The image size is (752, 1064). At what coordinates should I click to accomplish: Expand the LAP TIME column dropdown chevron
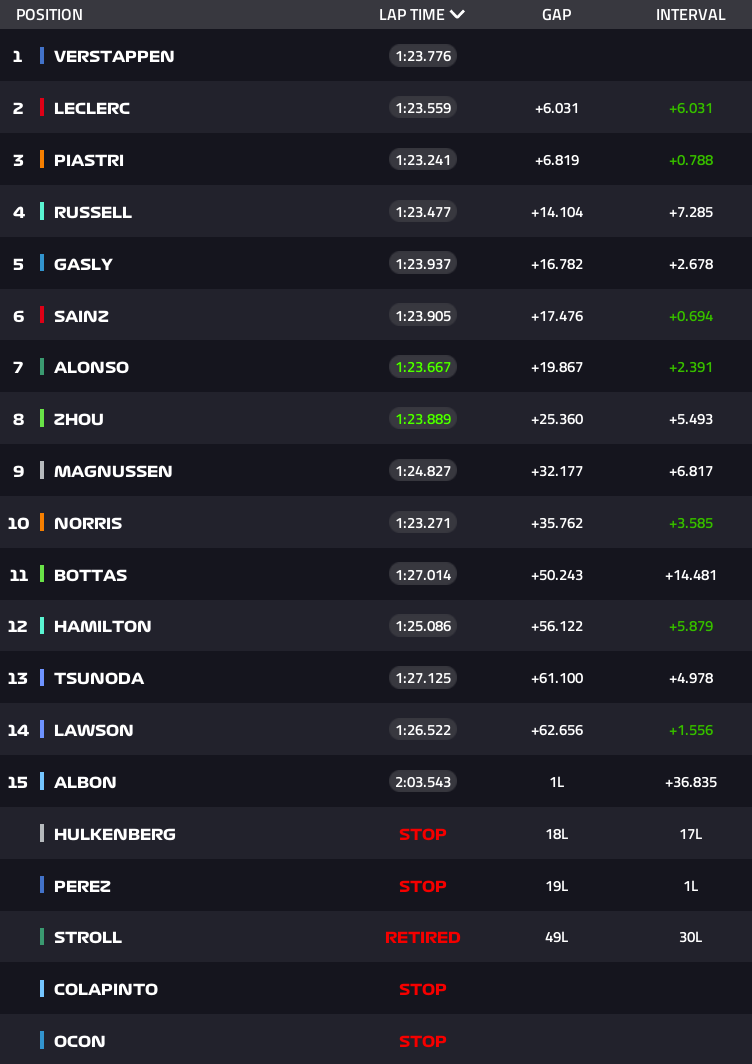point(457,14)
